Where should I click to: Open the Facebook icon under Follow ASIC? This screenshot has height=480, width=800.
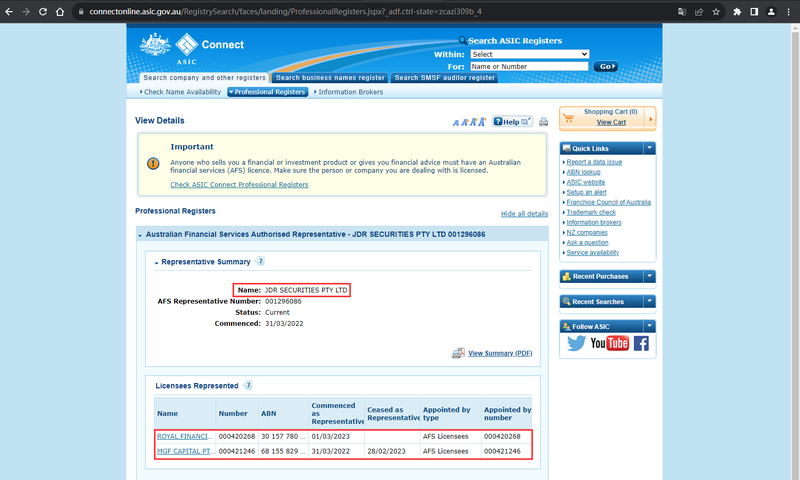coord(641,343)
